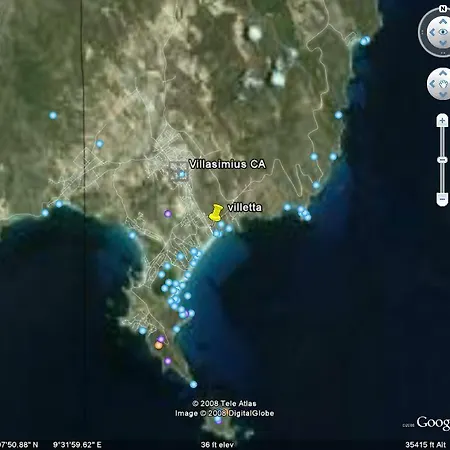
Task: Click the purple marker west of villetta pin
Action: (x=168, y=214)
